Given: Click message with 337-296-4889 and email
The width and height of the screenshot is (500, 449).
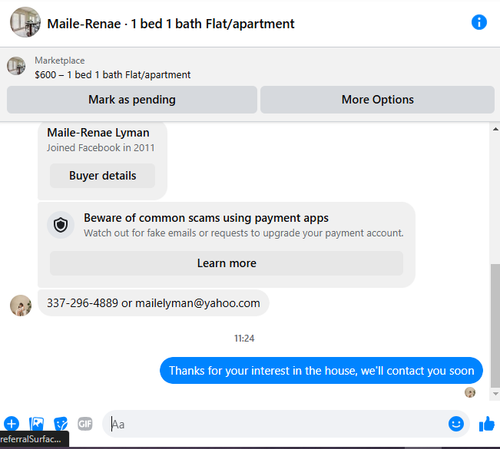Looking at the screenshot, I should [x=153, y=303].
